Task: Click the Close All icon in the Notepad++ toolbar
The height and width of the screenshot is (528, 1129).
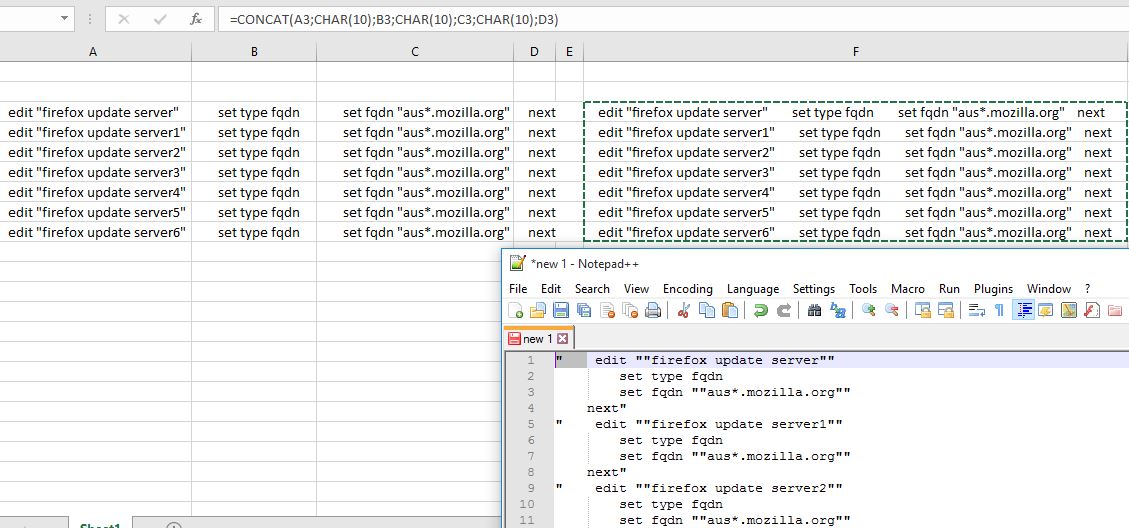Action: click(630, 310)
